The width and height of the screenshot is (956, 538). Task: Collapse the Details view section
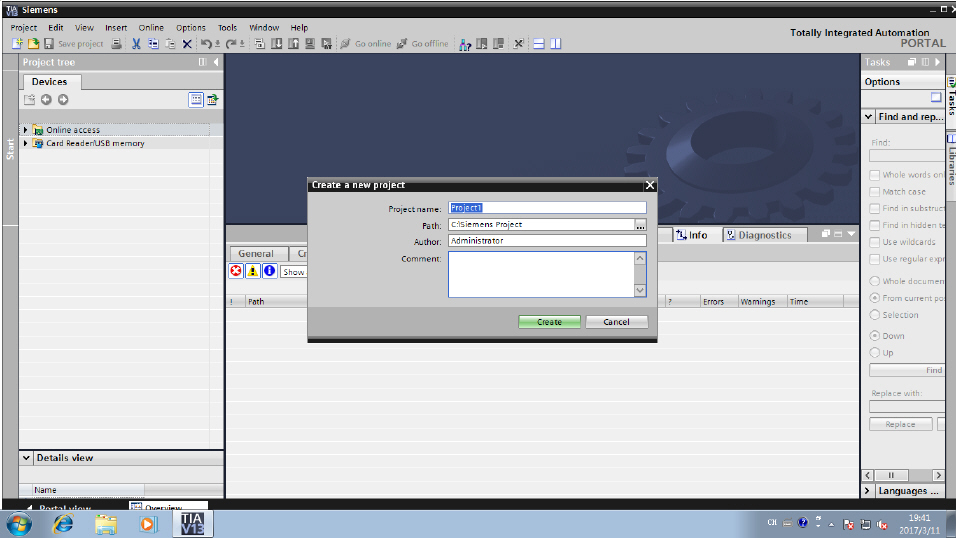[26, 458]
